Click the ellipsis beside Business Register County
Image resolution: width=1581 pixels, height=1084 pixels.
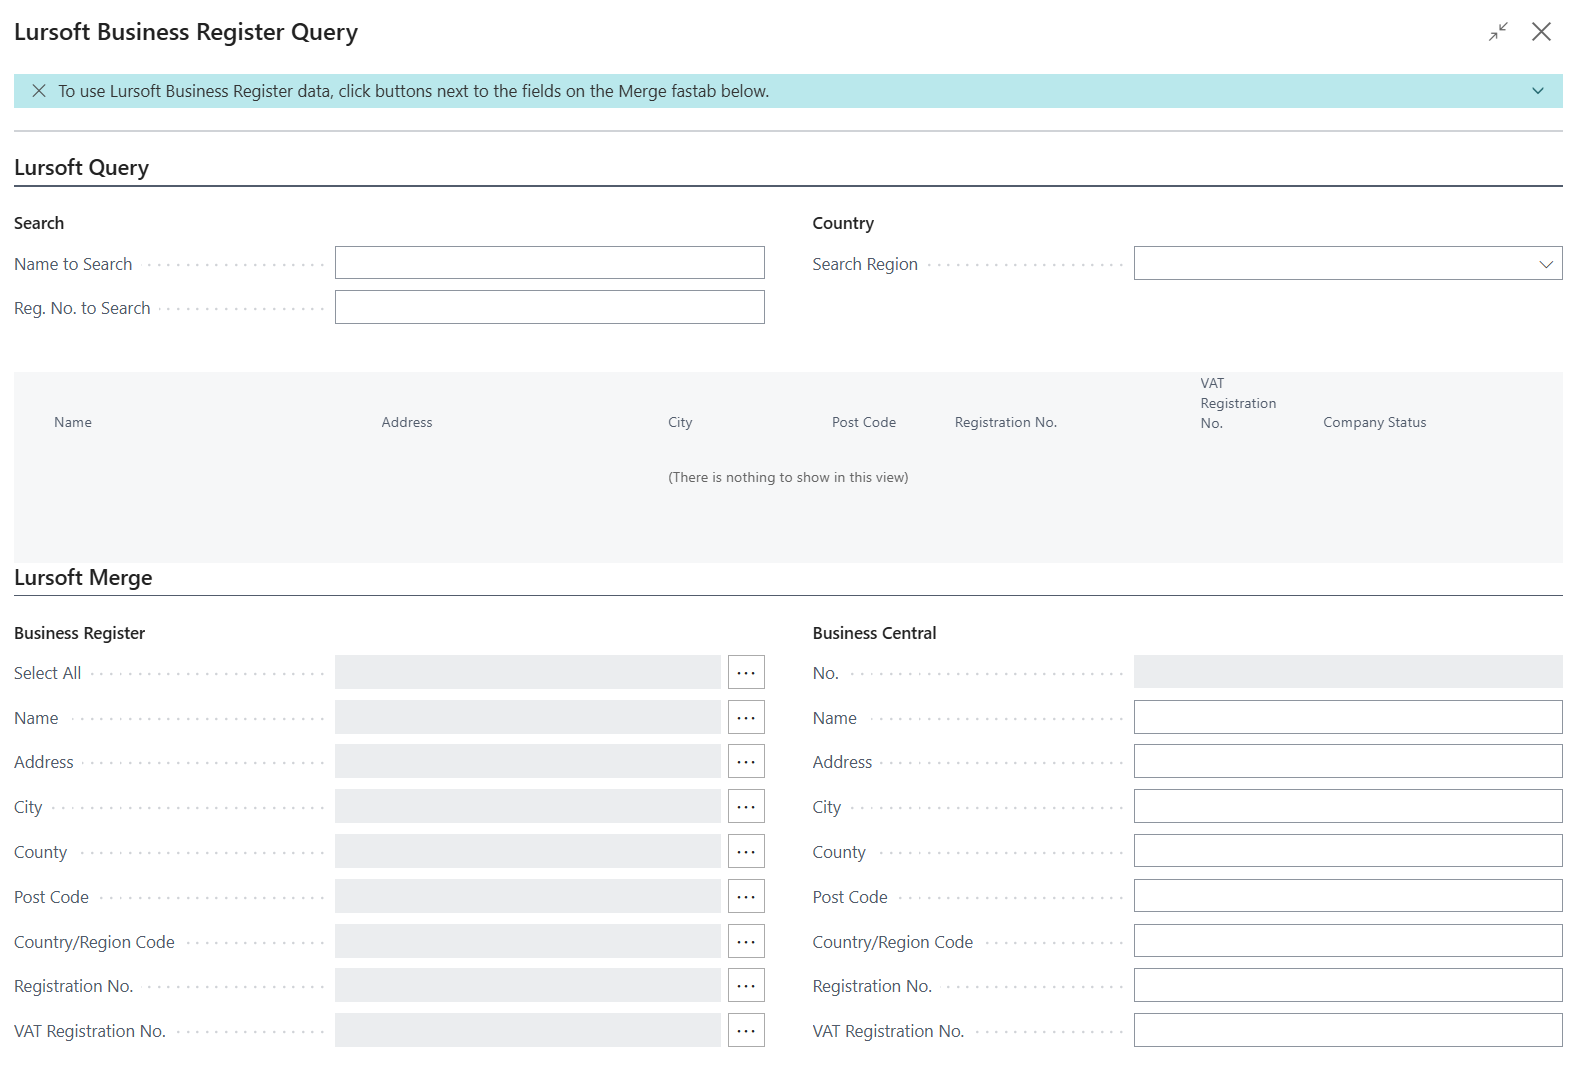click(x=746, y=851)
